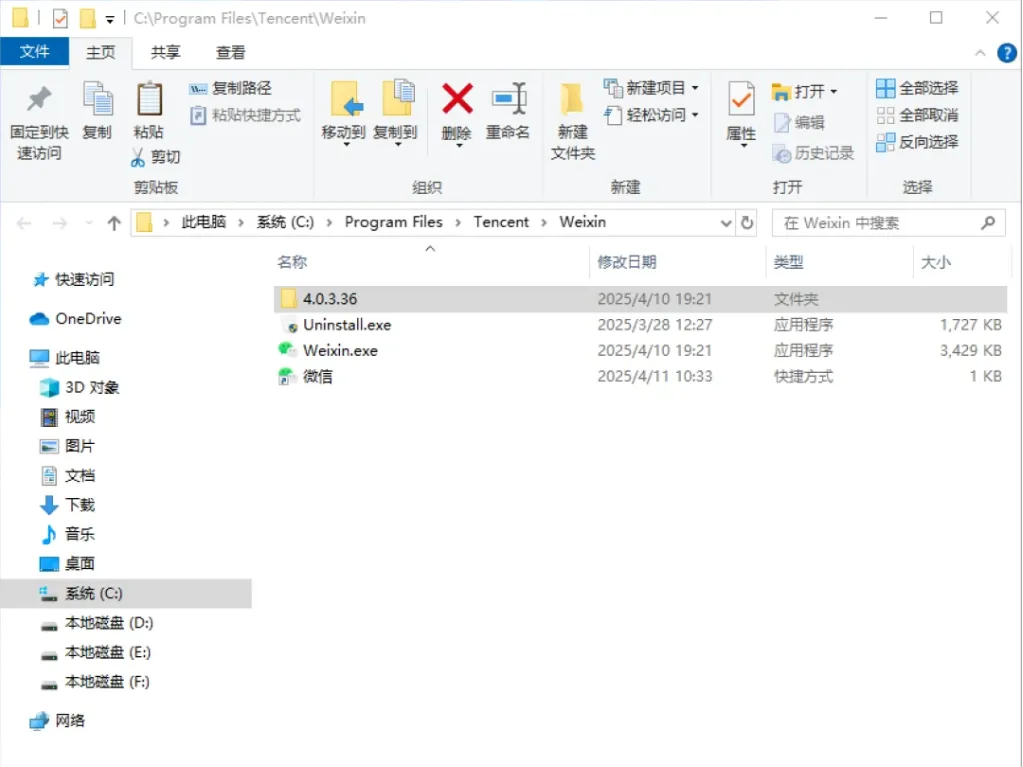Click 系统 (C:) in the breadcrumb
The width and height of the screenshot is (1023, 767).
tap(285, 222)
